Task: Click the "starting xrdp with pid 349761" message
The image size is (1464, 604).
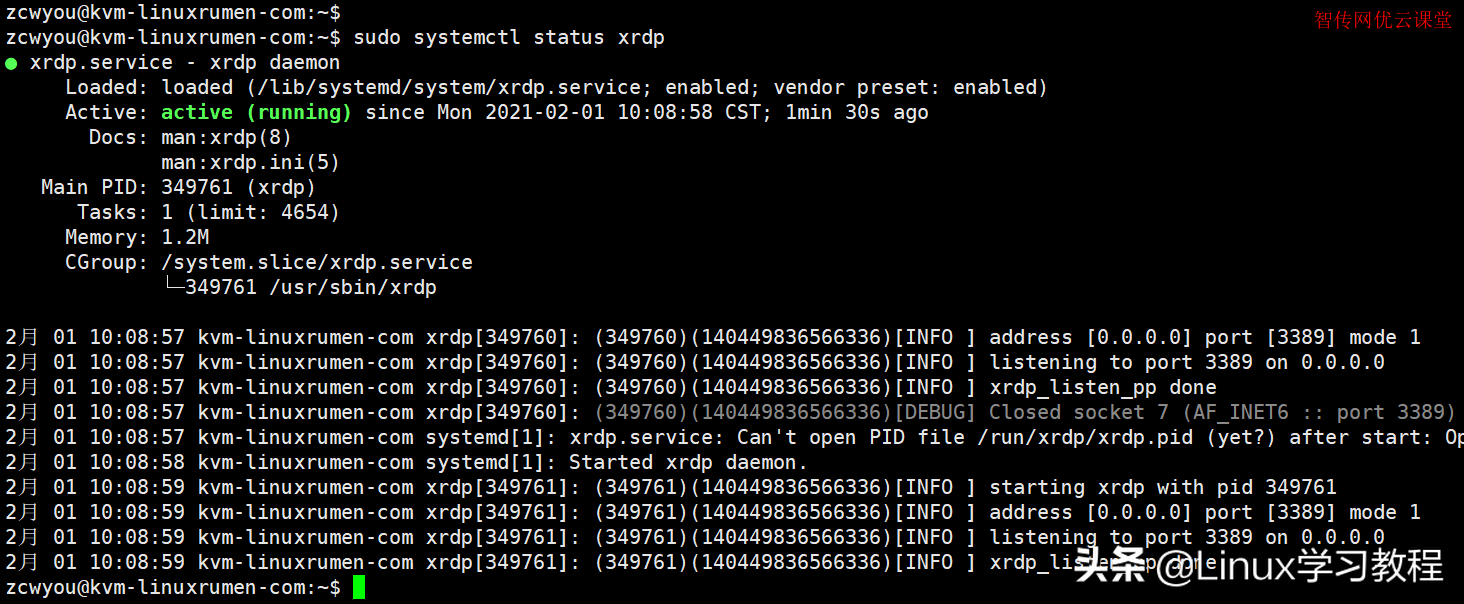Action: 1163,488
